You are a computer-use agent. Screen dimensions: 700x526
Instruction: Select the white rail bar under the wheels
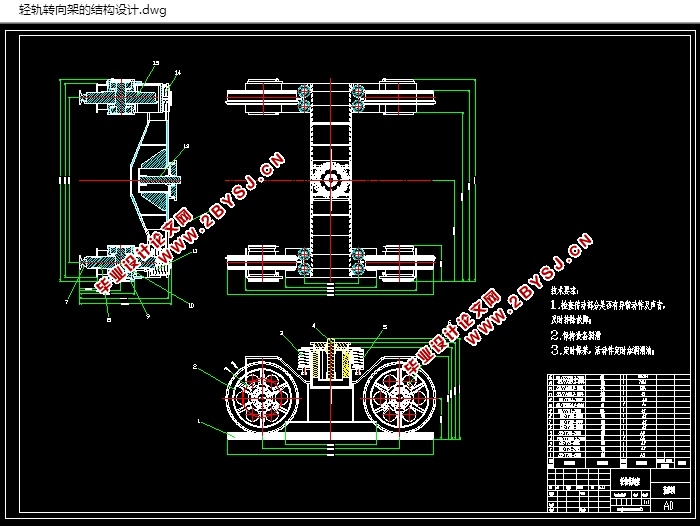point(330,436)
